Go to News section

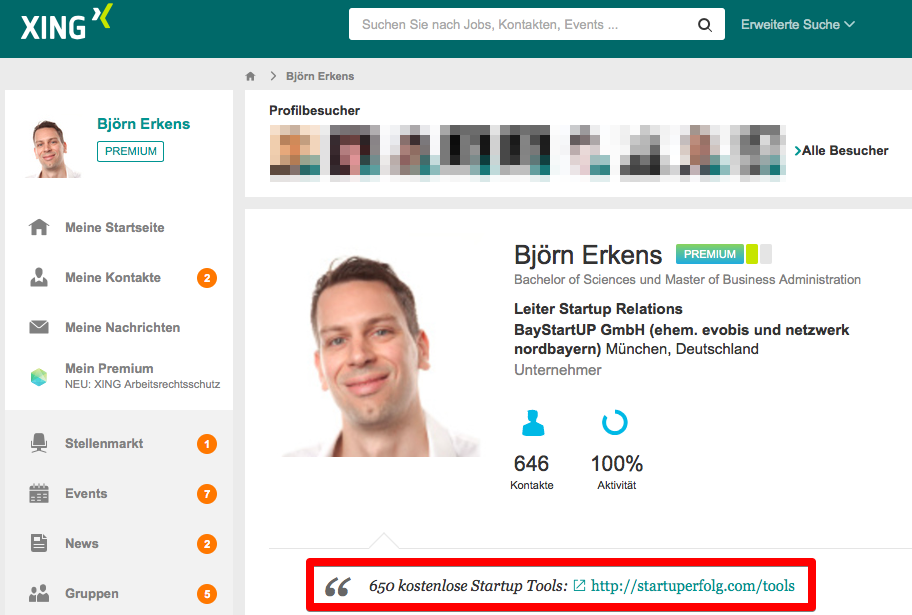pyautogui.click(x=82, y=544)
